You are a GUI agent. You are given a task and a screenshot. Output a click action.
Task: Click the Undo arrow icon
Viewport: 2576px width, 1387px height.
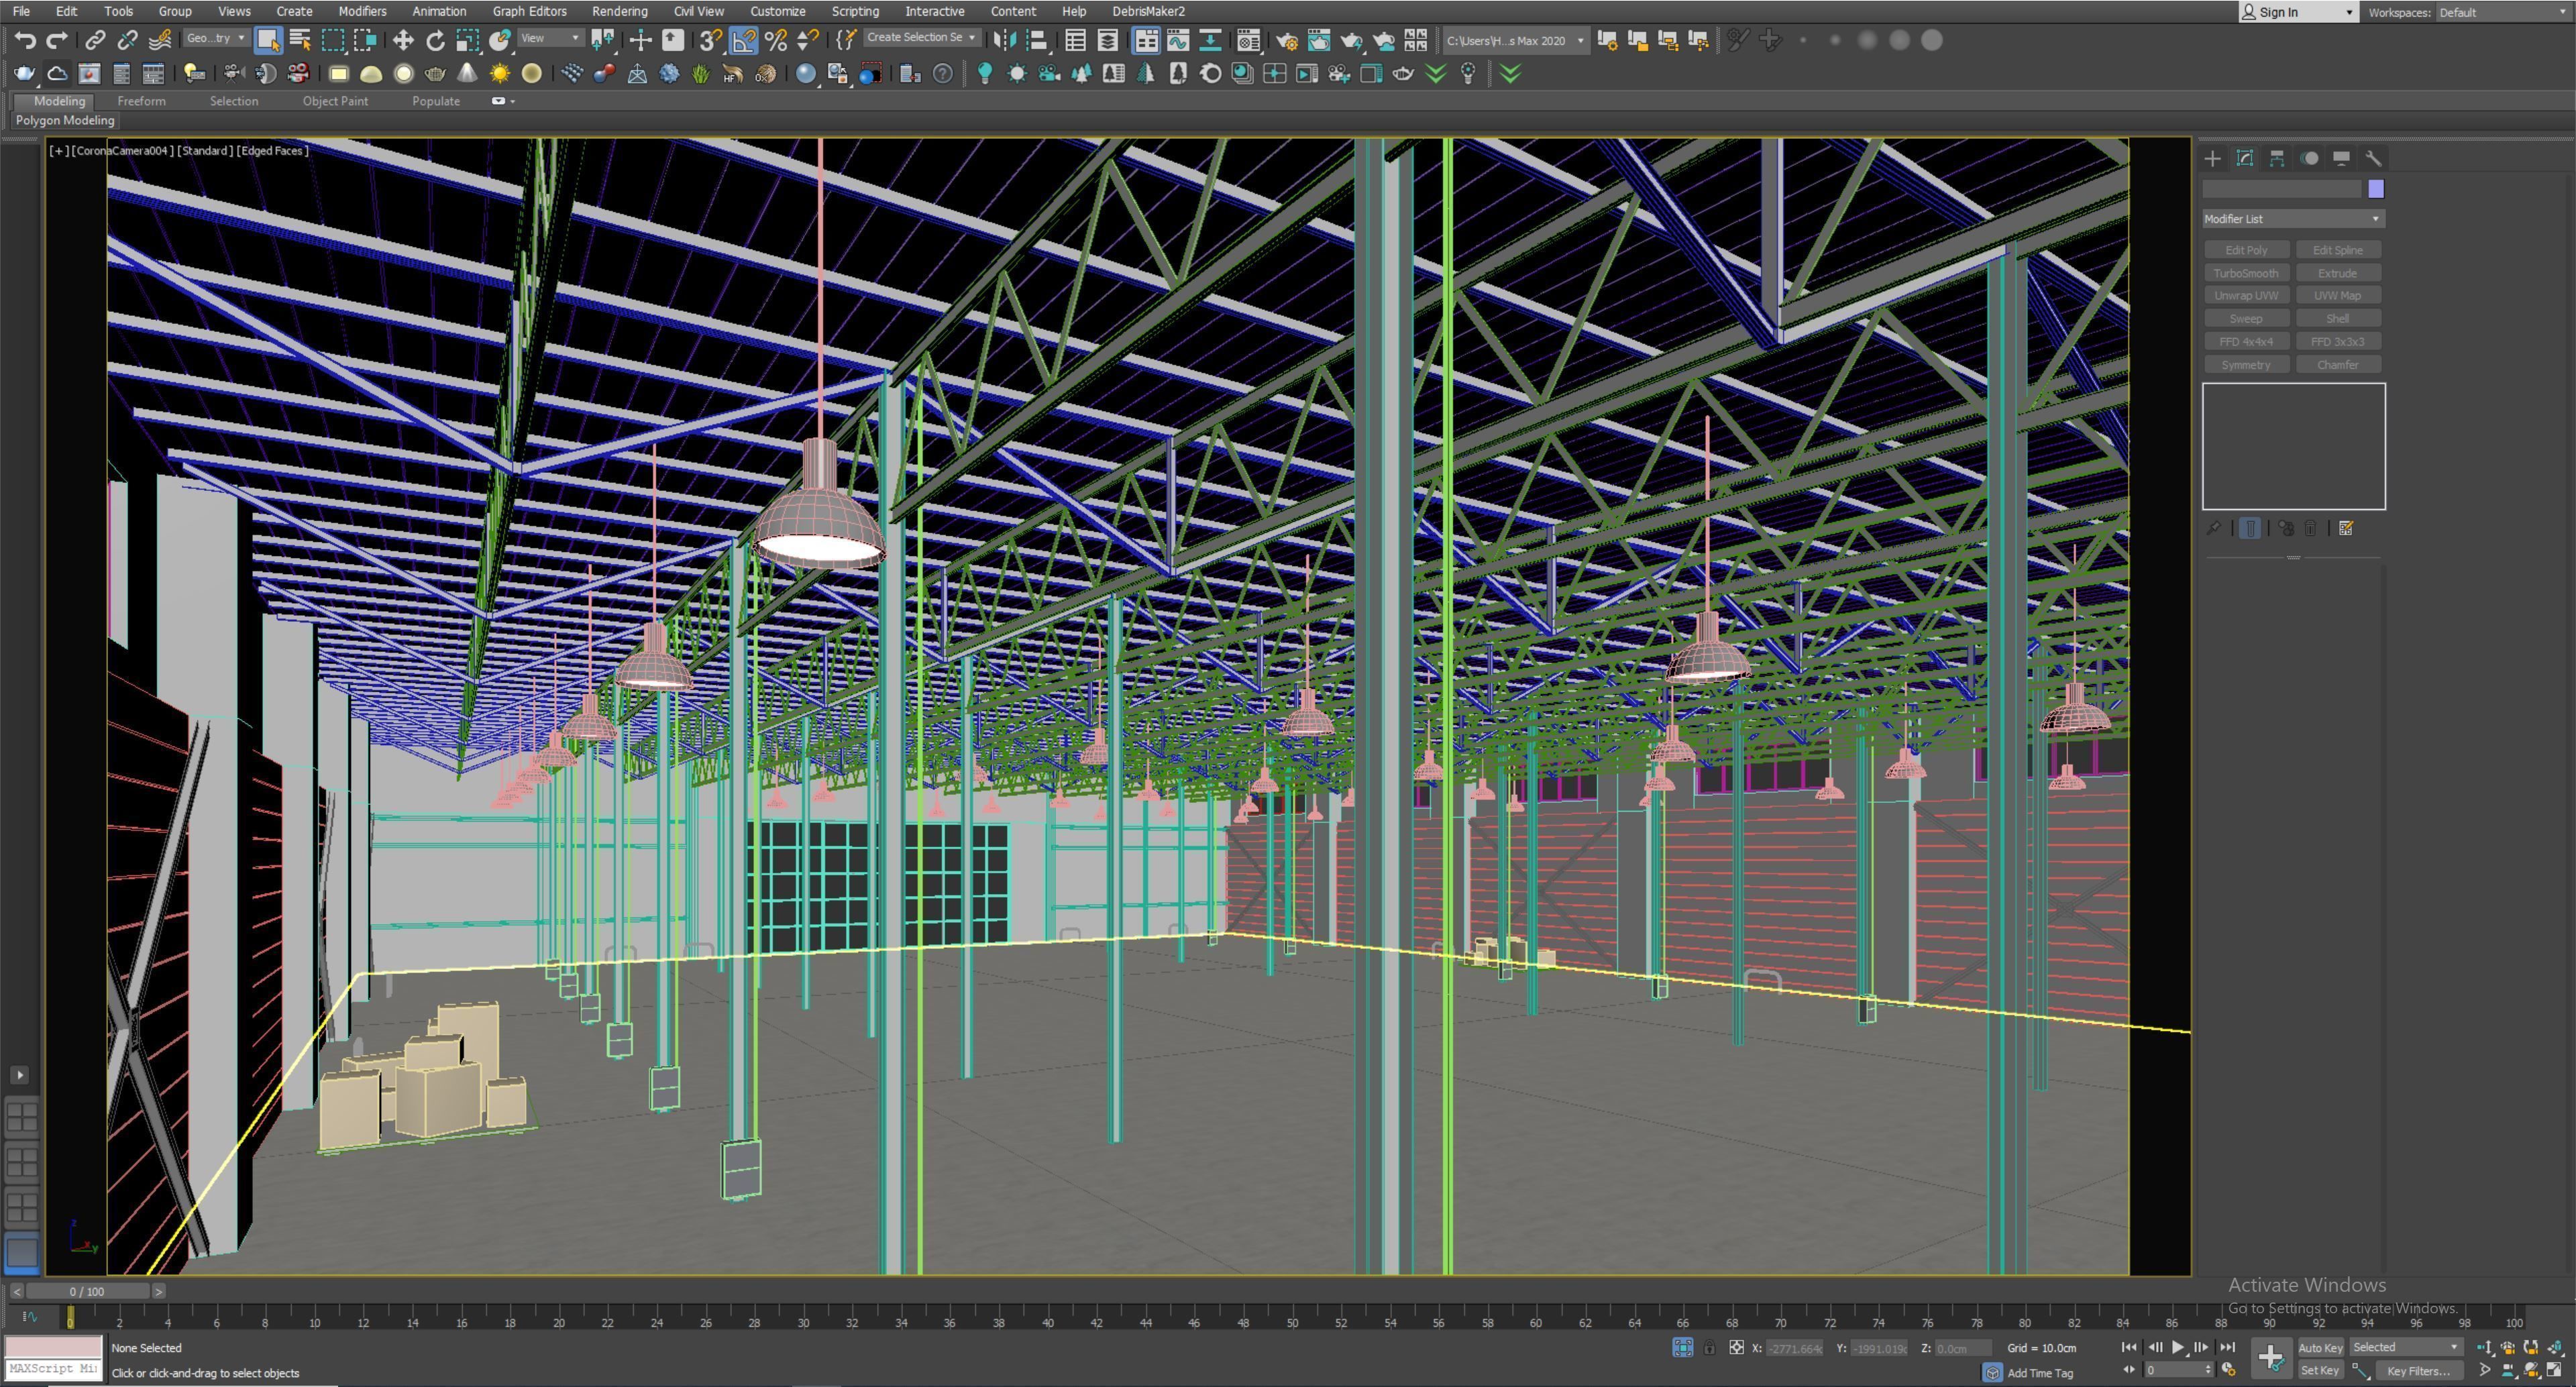pyautogui.click(x=25, y=40)
